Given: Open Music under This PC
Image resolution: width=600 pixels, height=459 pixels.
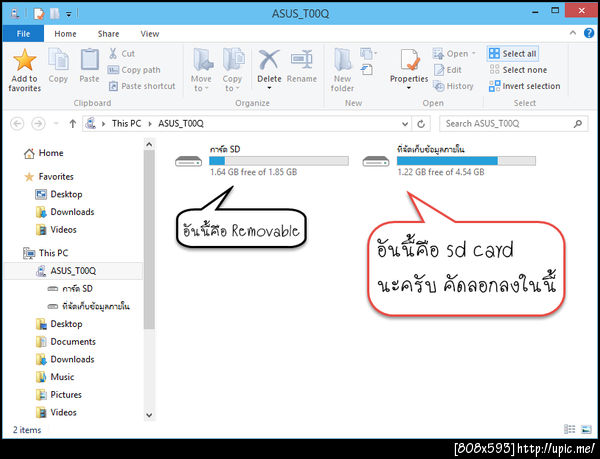Looking at the screenshot, I should [x=55, y=377].
